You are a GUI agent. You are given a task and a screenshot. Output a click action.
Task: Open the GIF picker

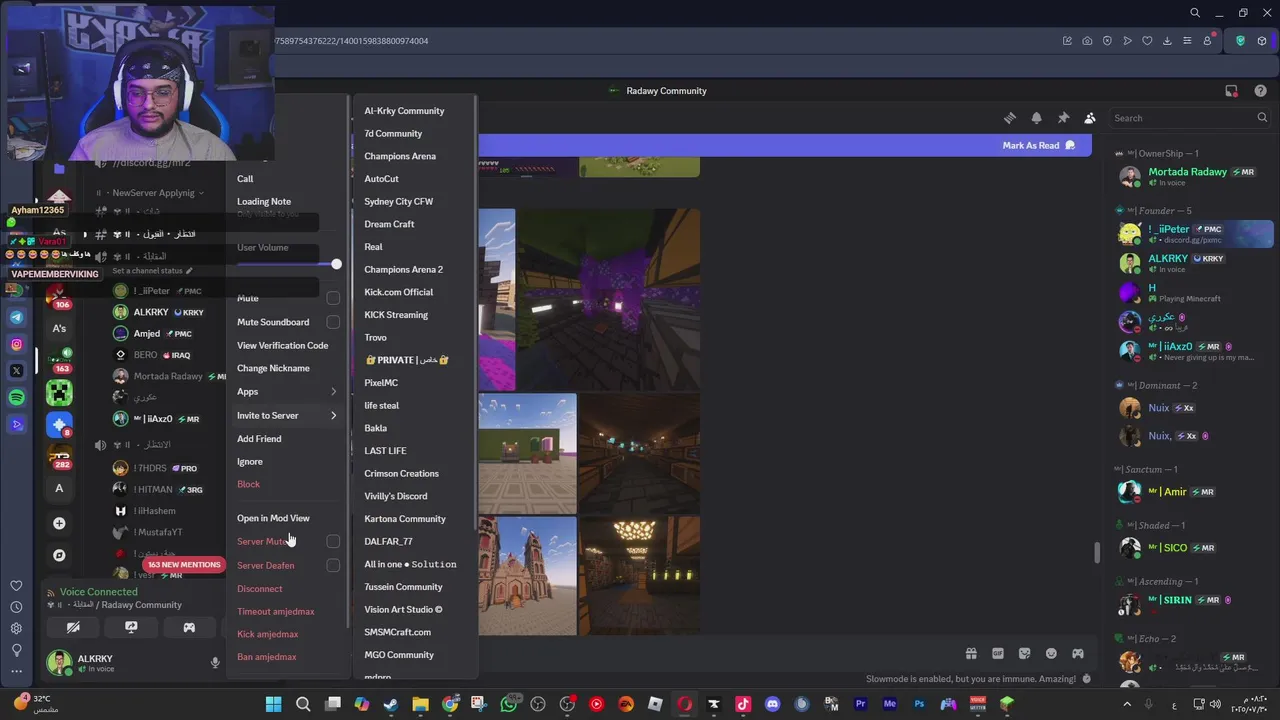point(998,654)
